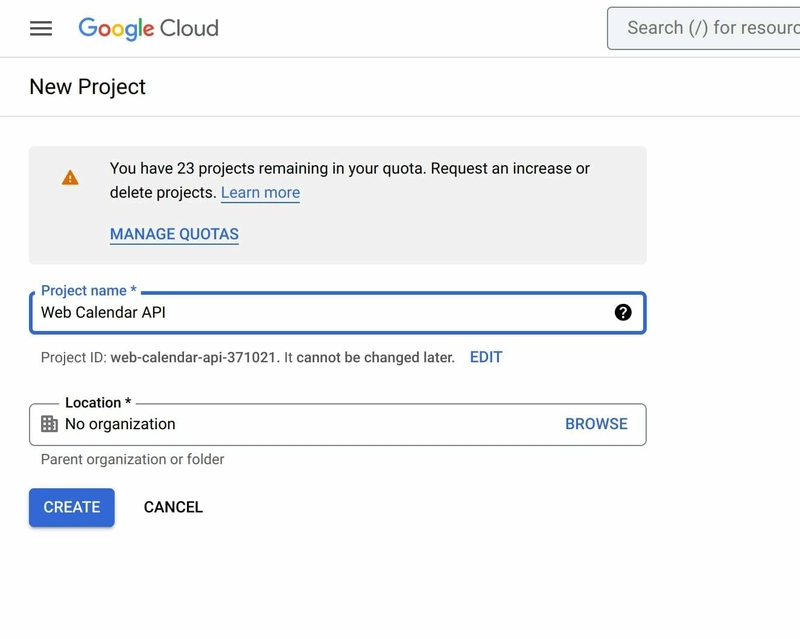This screenshot has height=639, width=800.
Task: Click the Parent organization or folder hint
Action: tap(132, 460)
